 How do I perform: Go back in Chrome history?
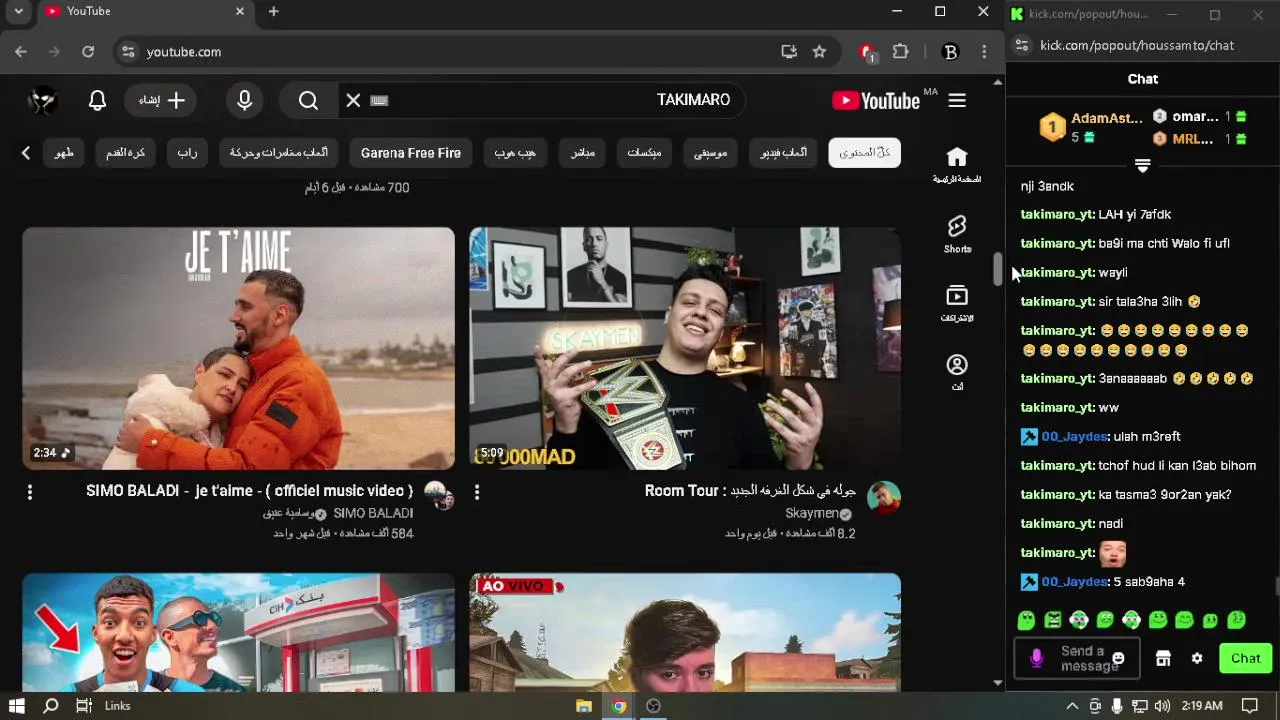point(21,52)
